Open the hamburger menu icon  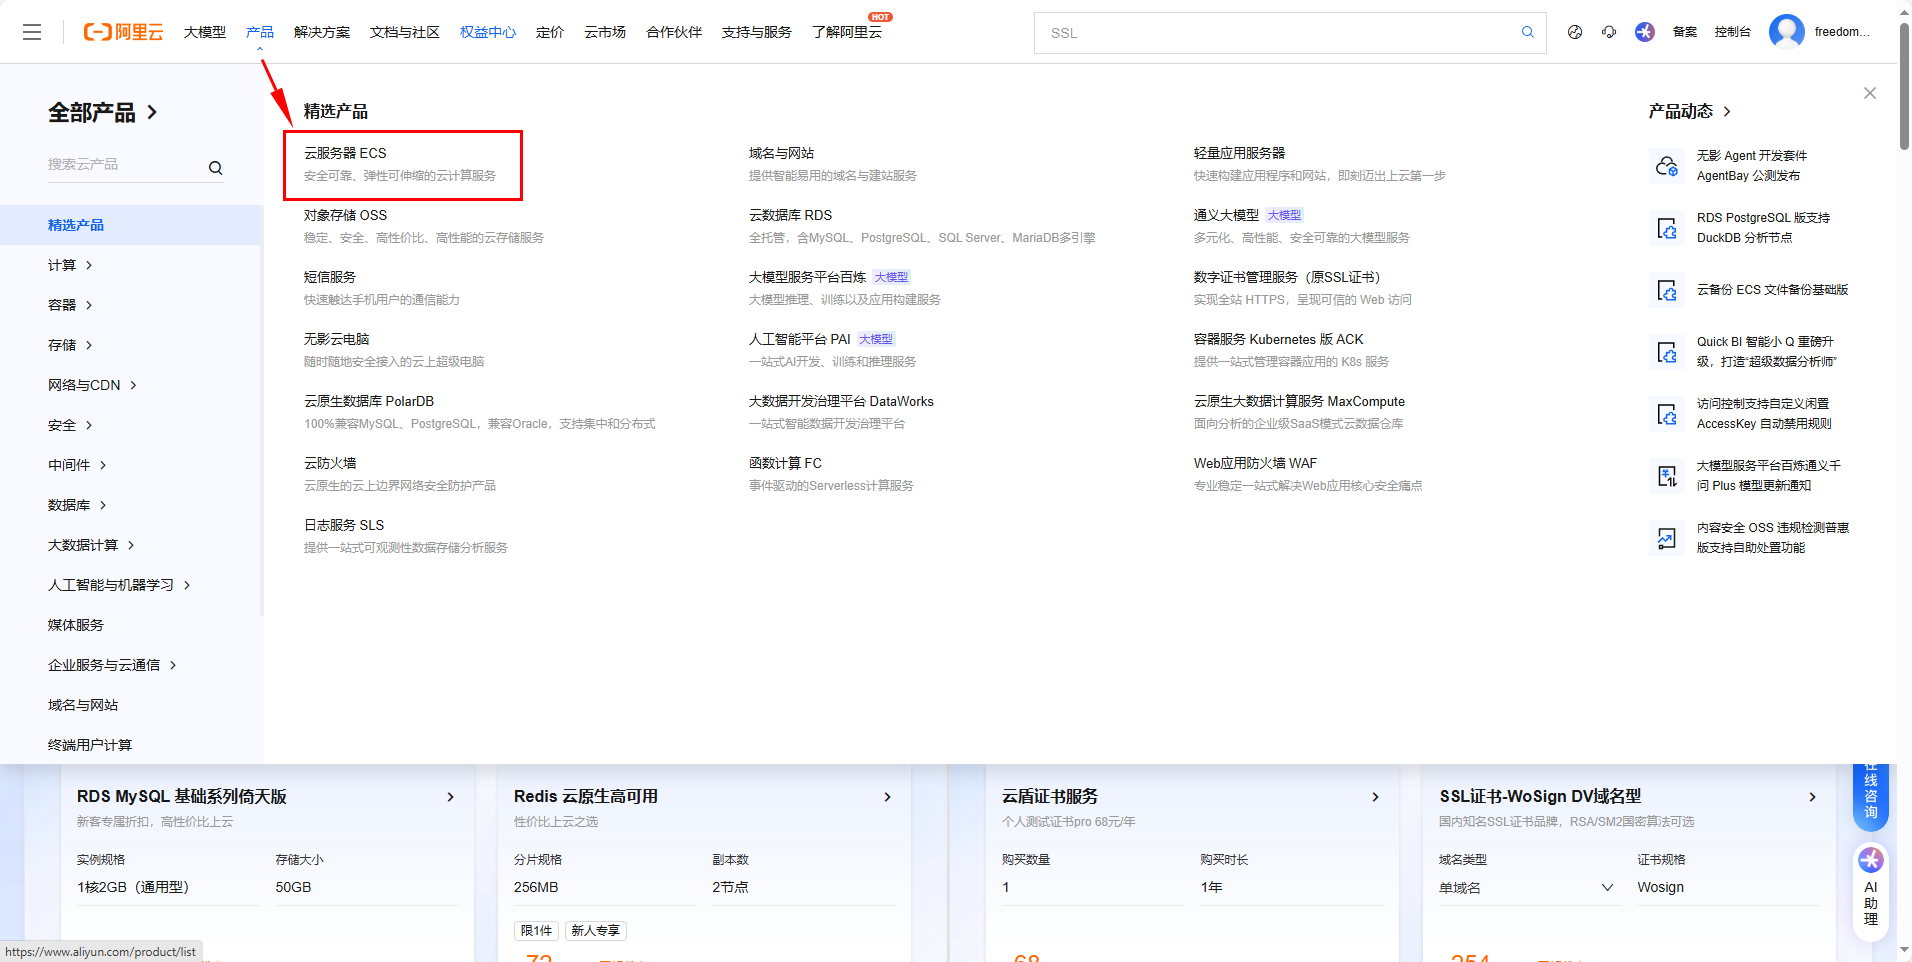32,32
